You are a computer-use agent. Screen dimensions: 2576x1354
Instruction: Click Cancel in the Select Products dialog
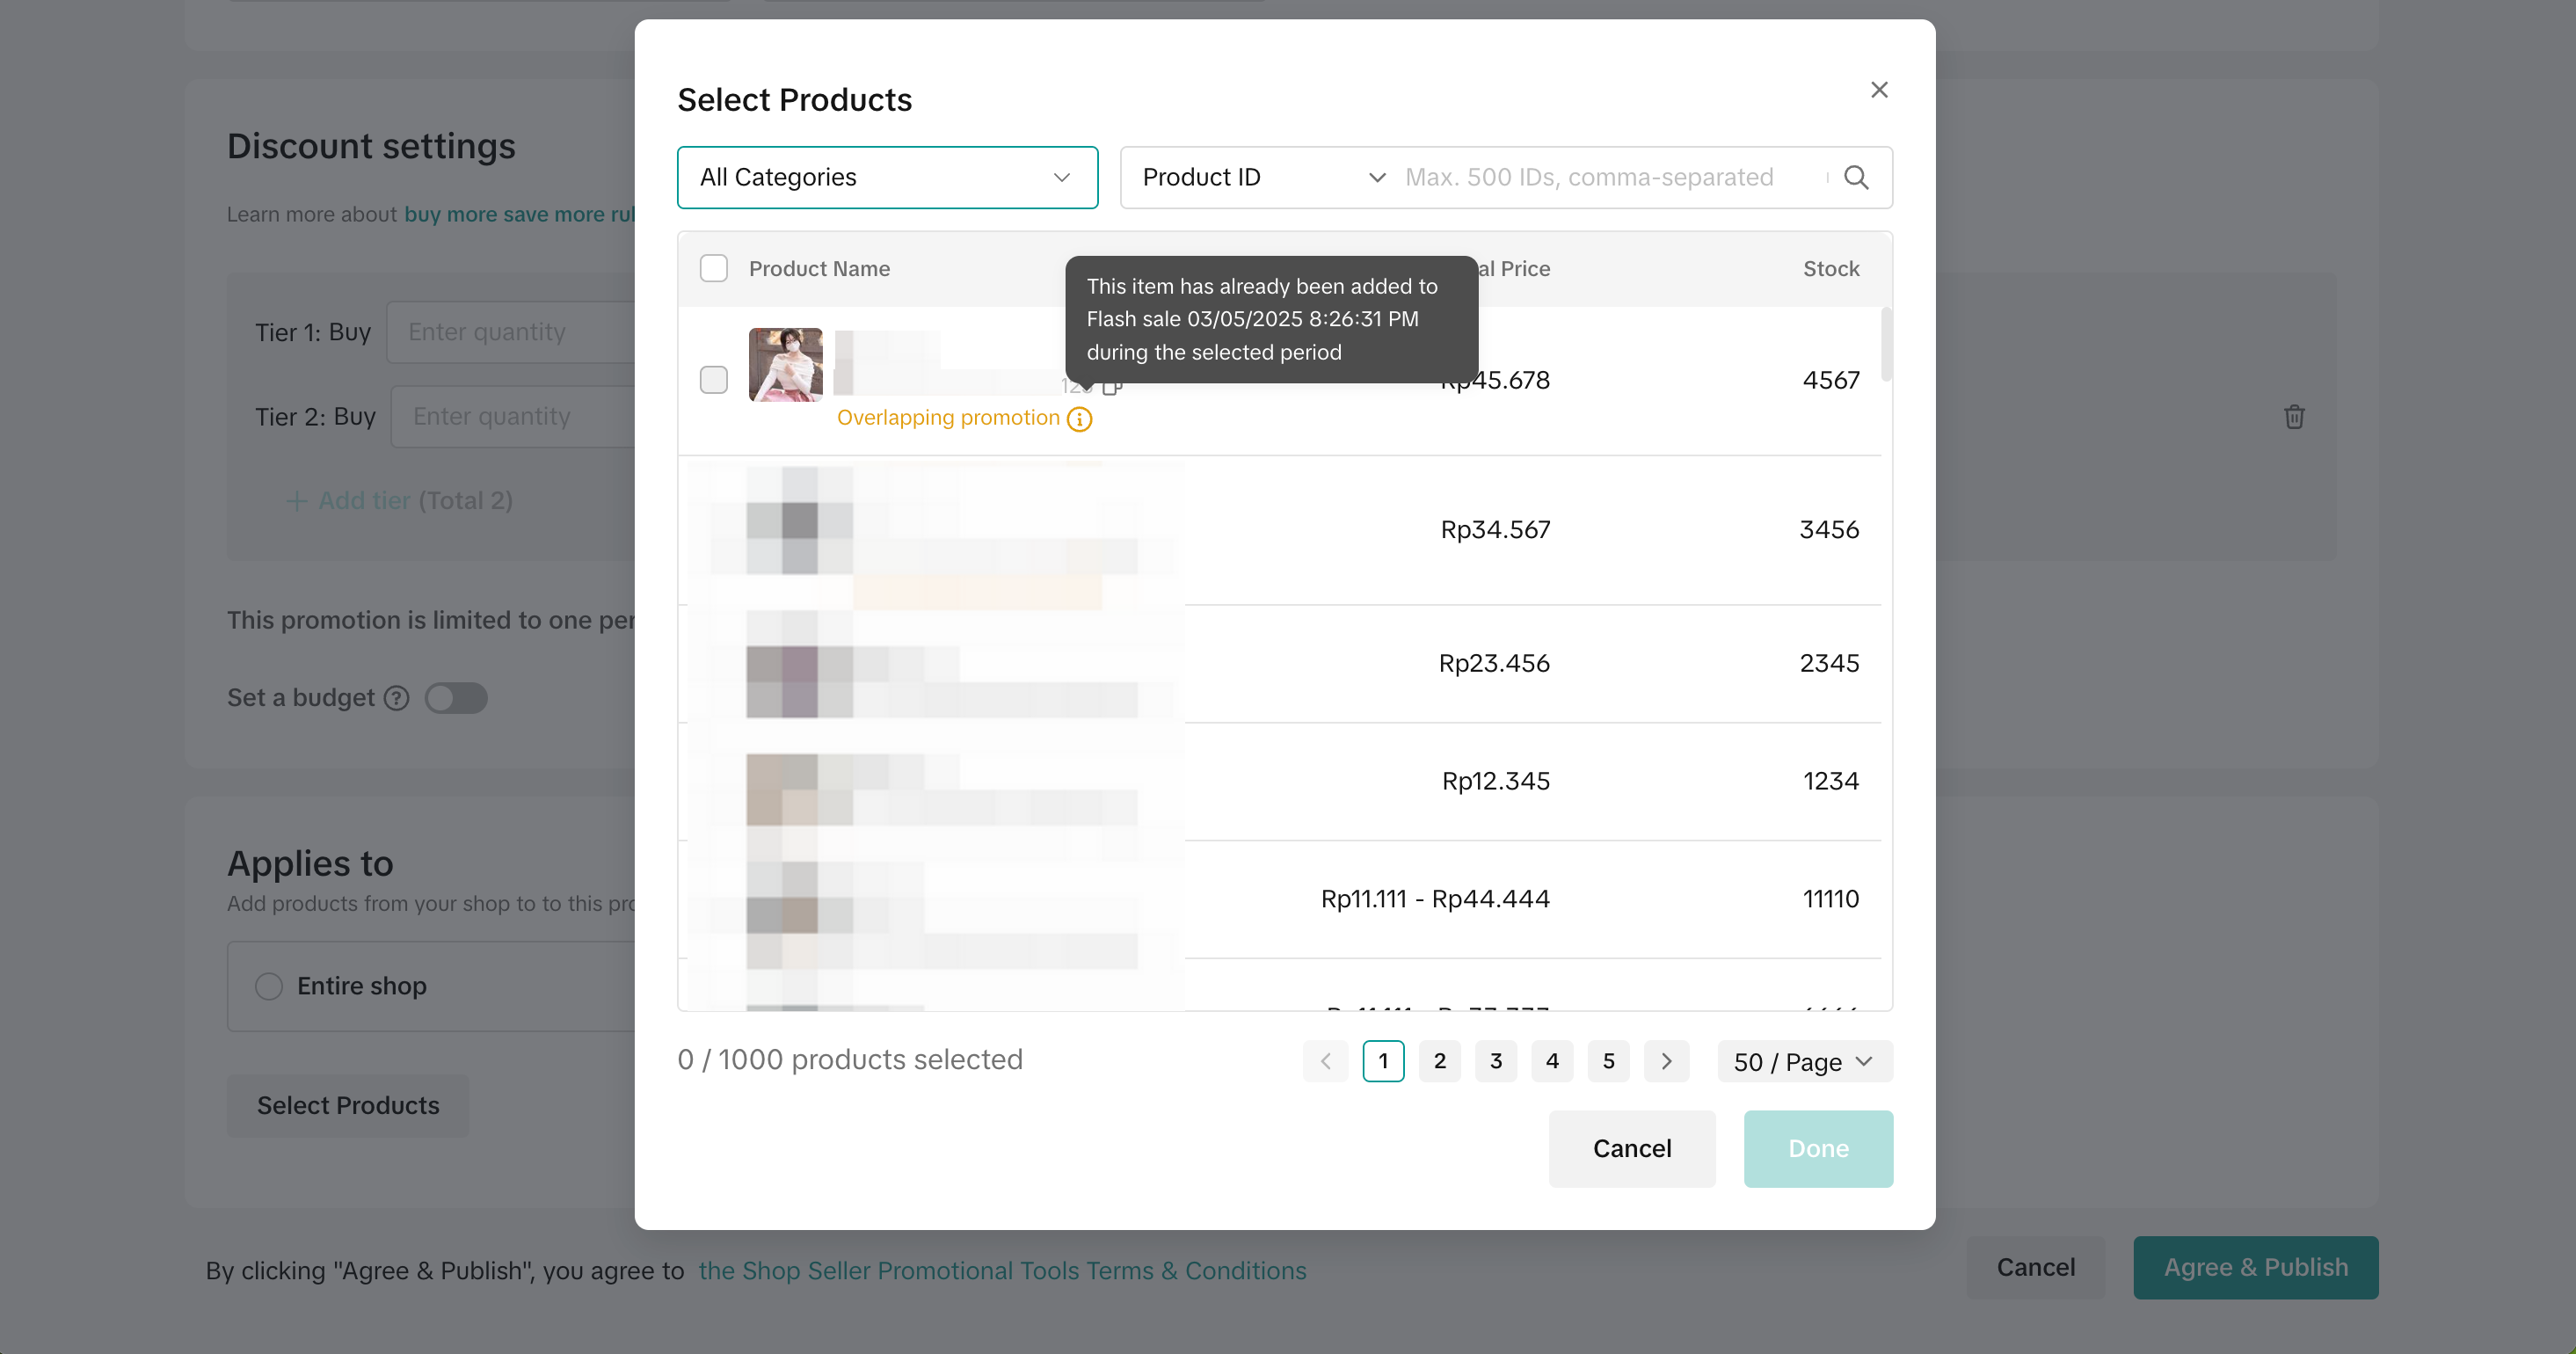click(1631, 1148)
